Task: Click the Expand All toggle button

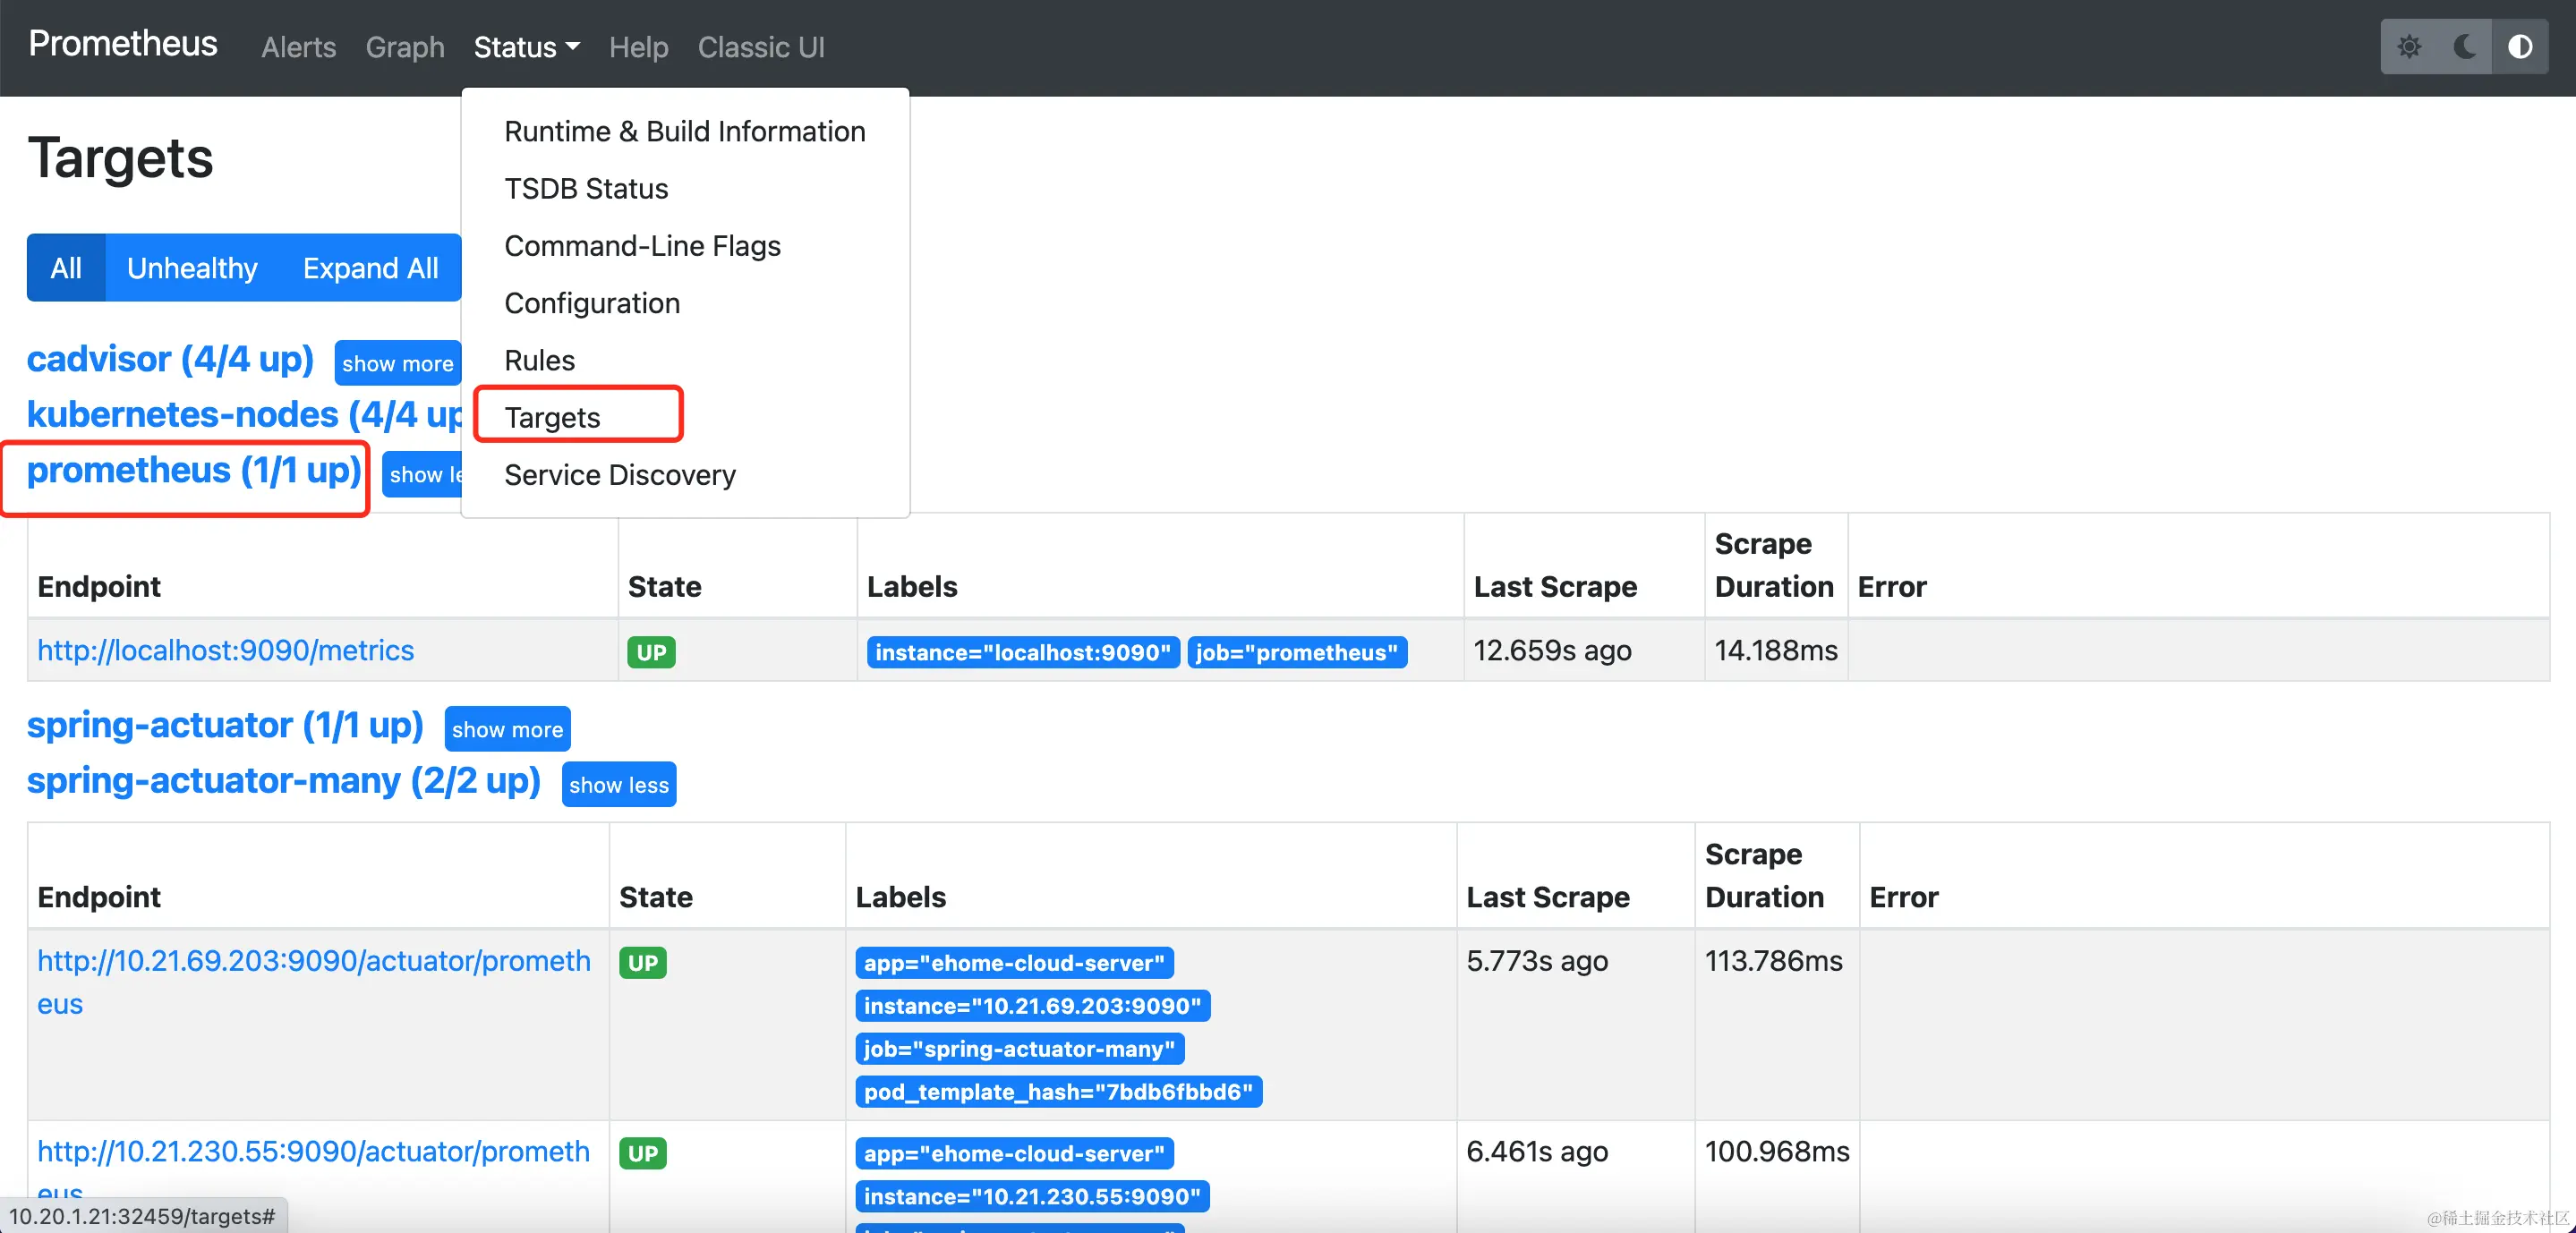Action: tap(370, 268)
